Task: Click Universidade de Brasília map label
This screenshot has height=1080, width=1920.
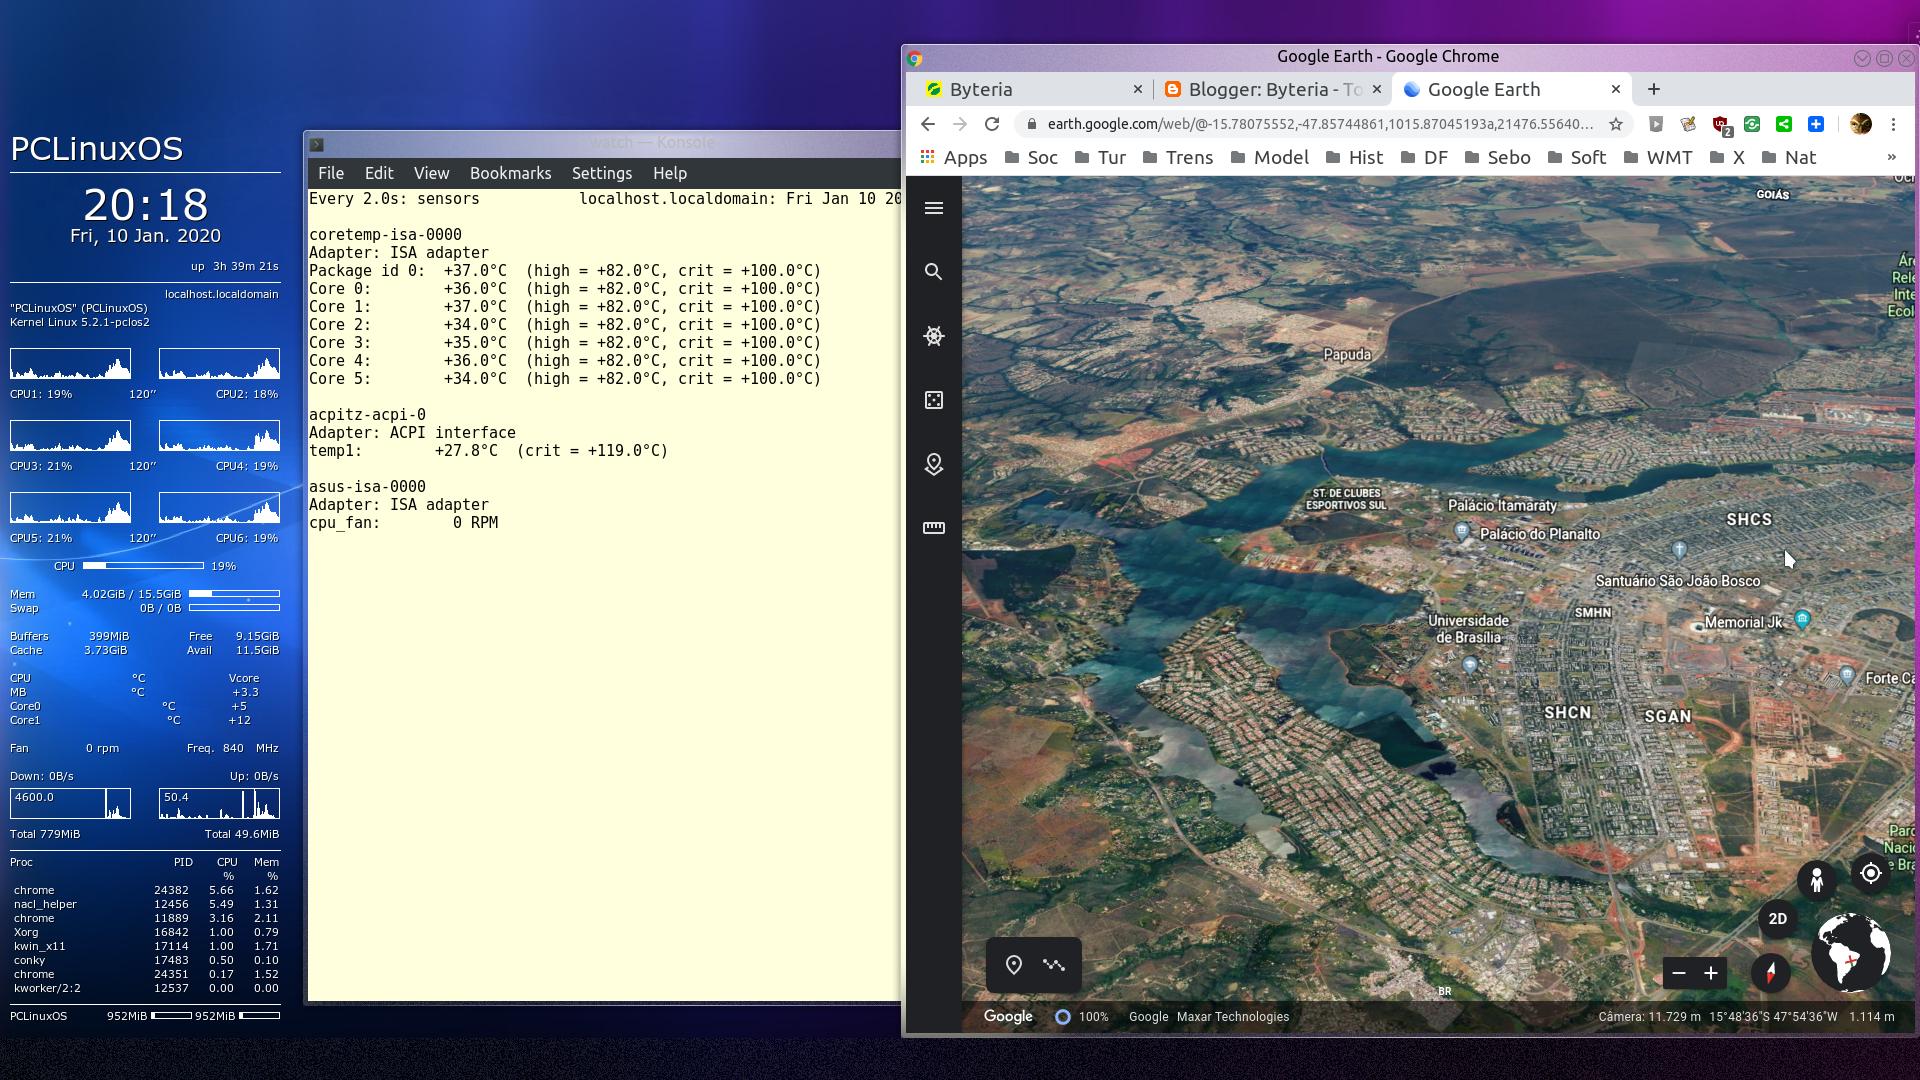Action: click(x=1468, y=629)
